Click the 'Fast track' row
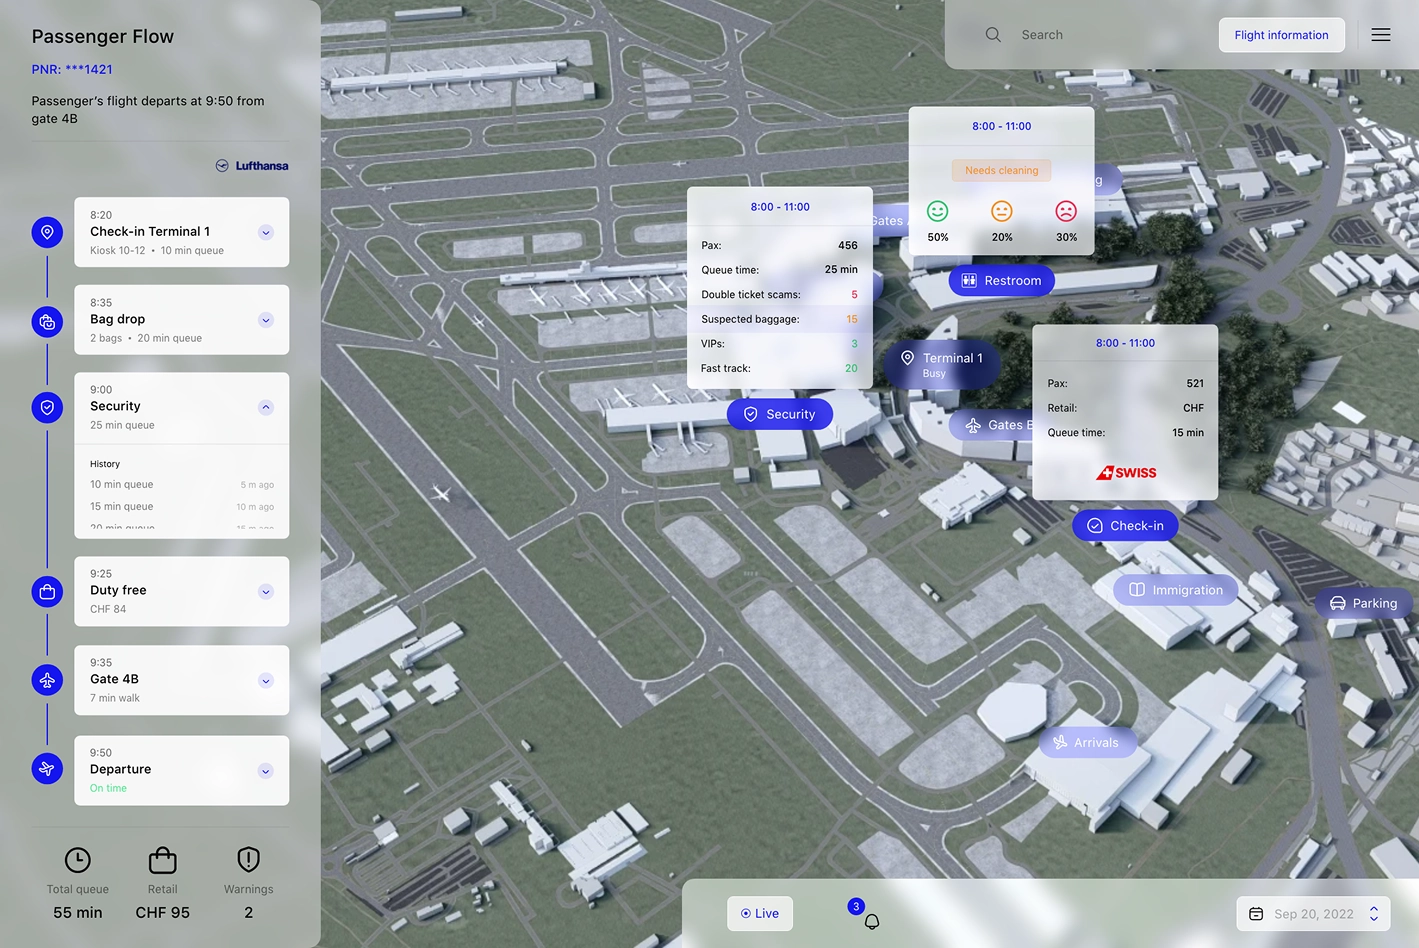Screen dimensions: 1419x948 779,368
